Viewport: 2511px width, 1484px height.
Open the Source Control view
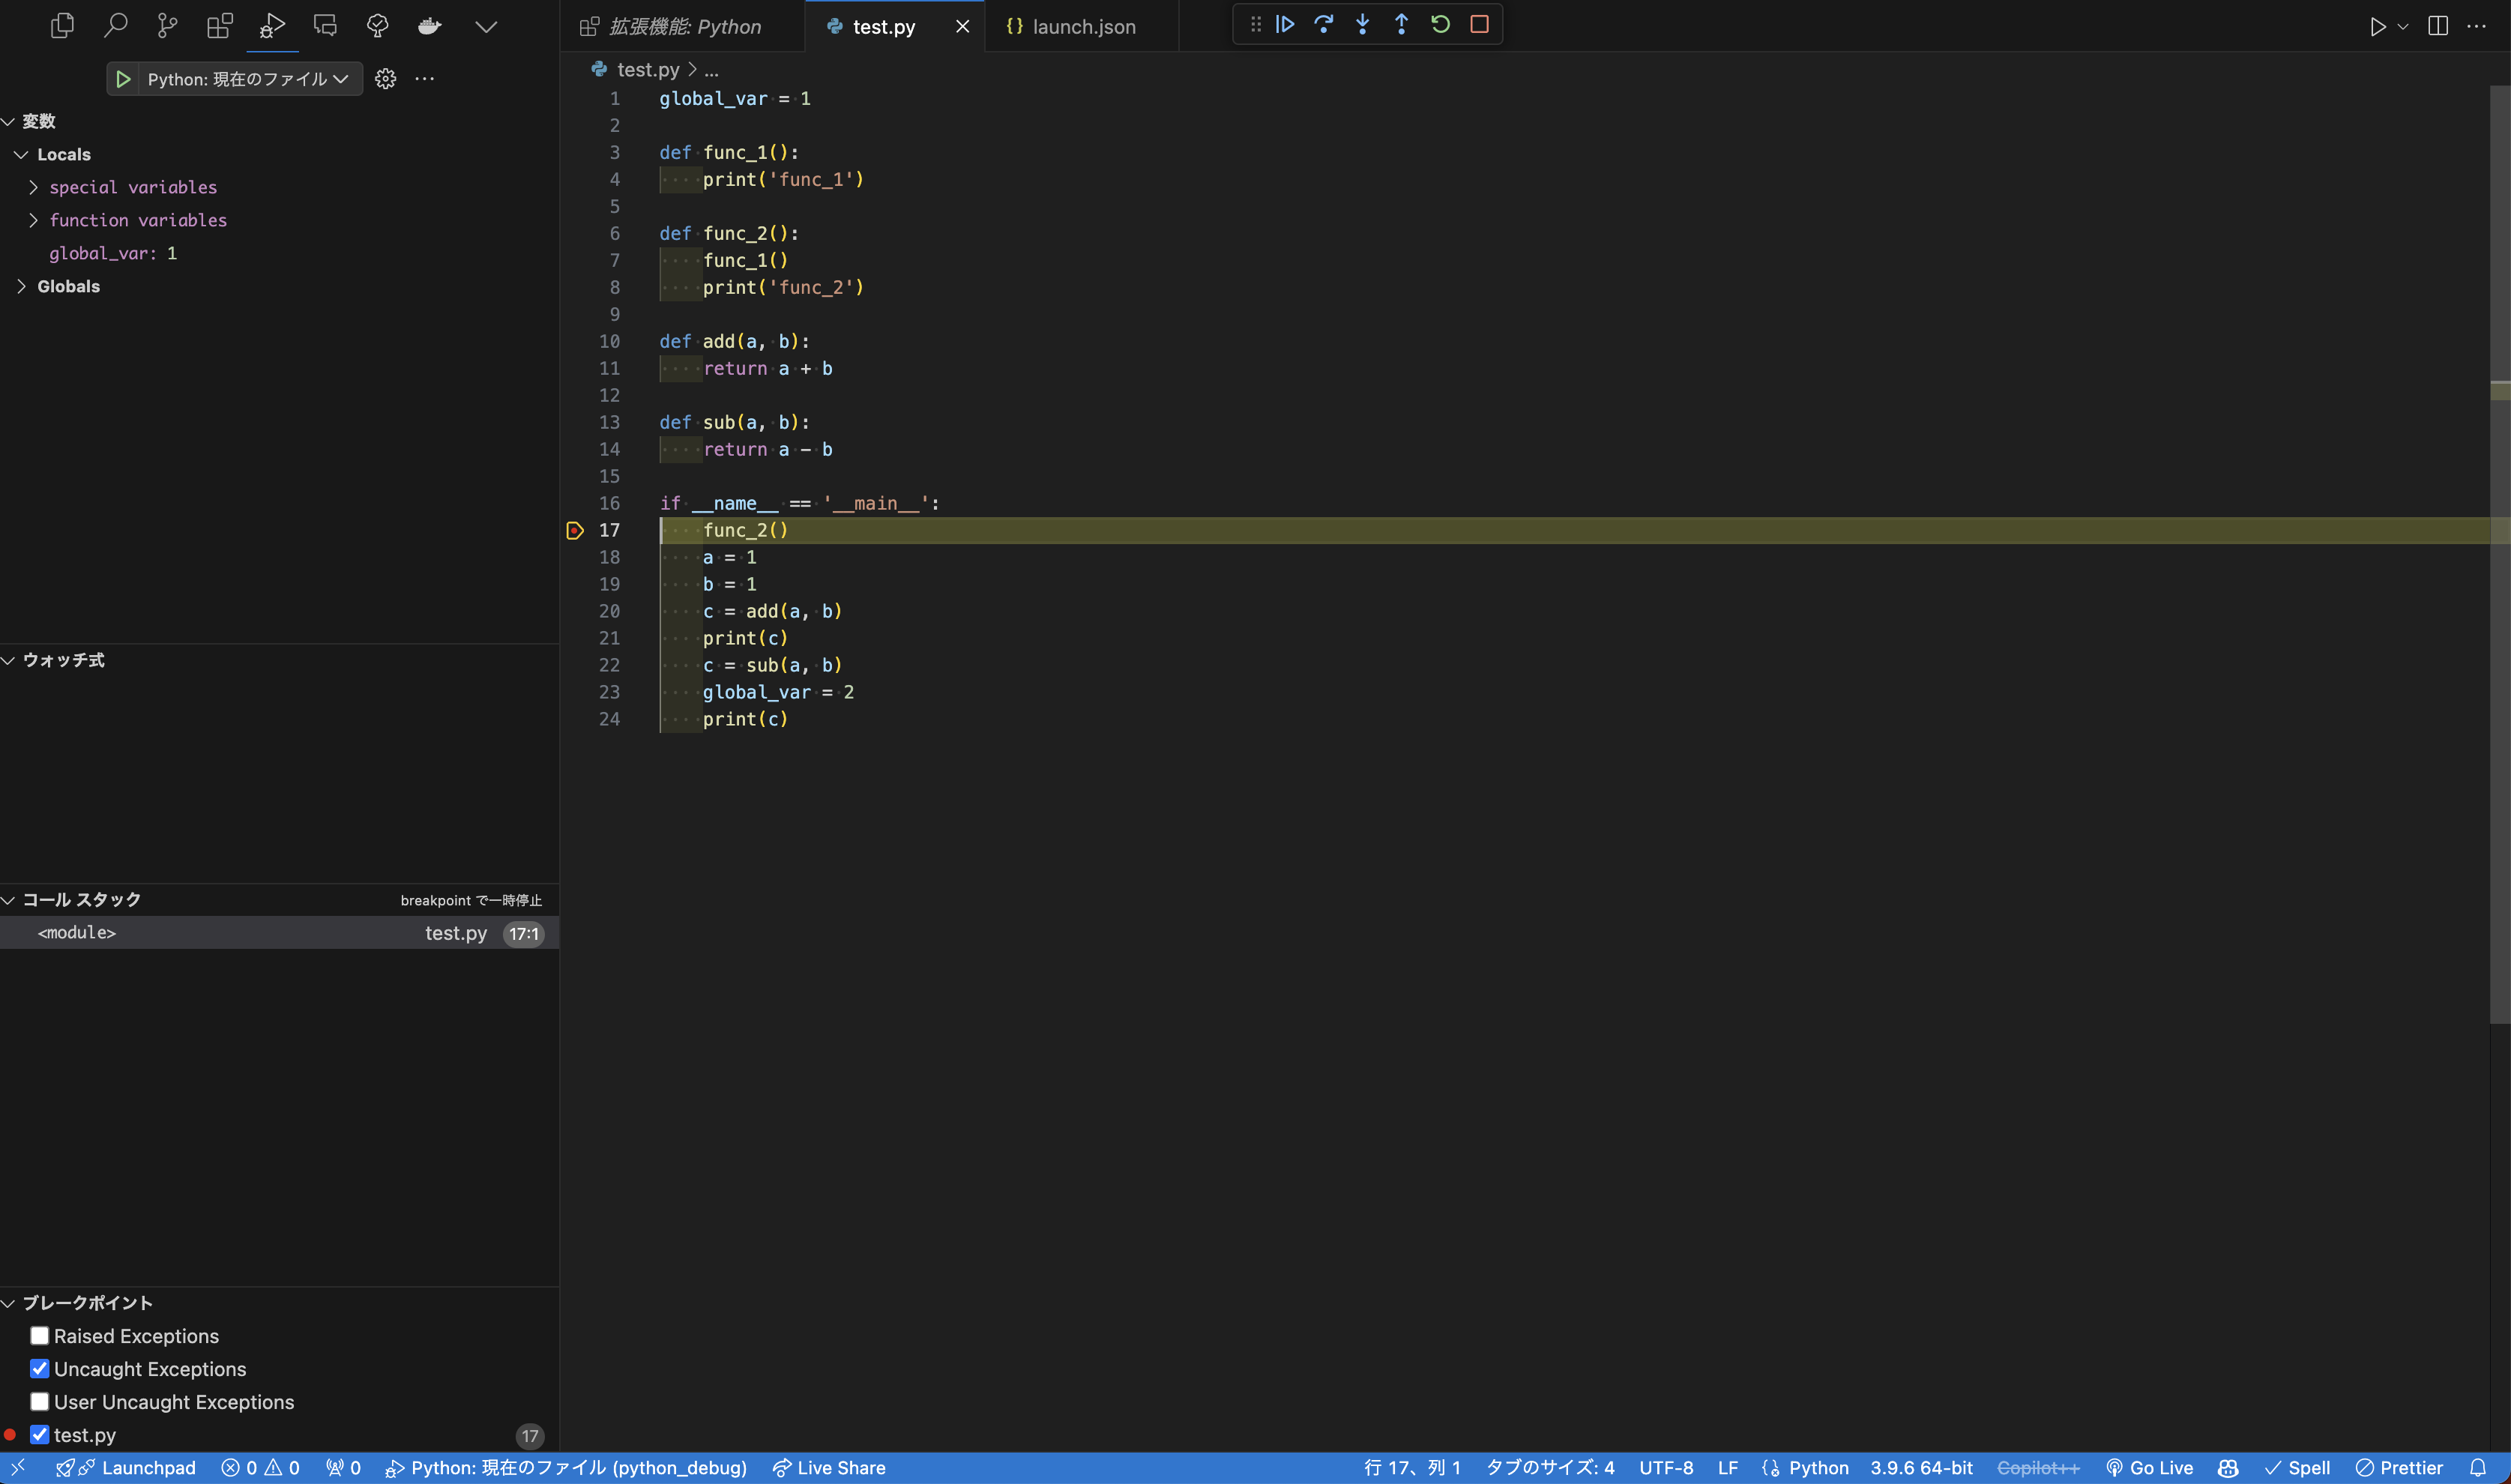pyautogui.click(x=166, y=26)
